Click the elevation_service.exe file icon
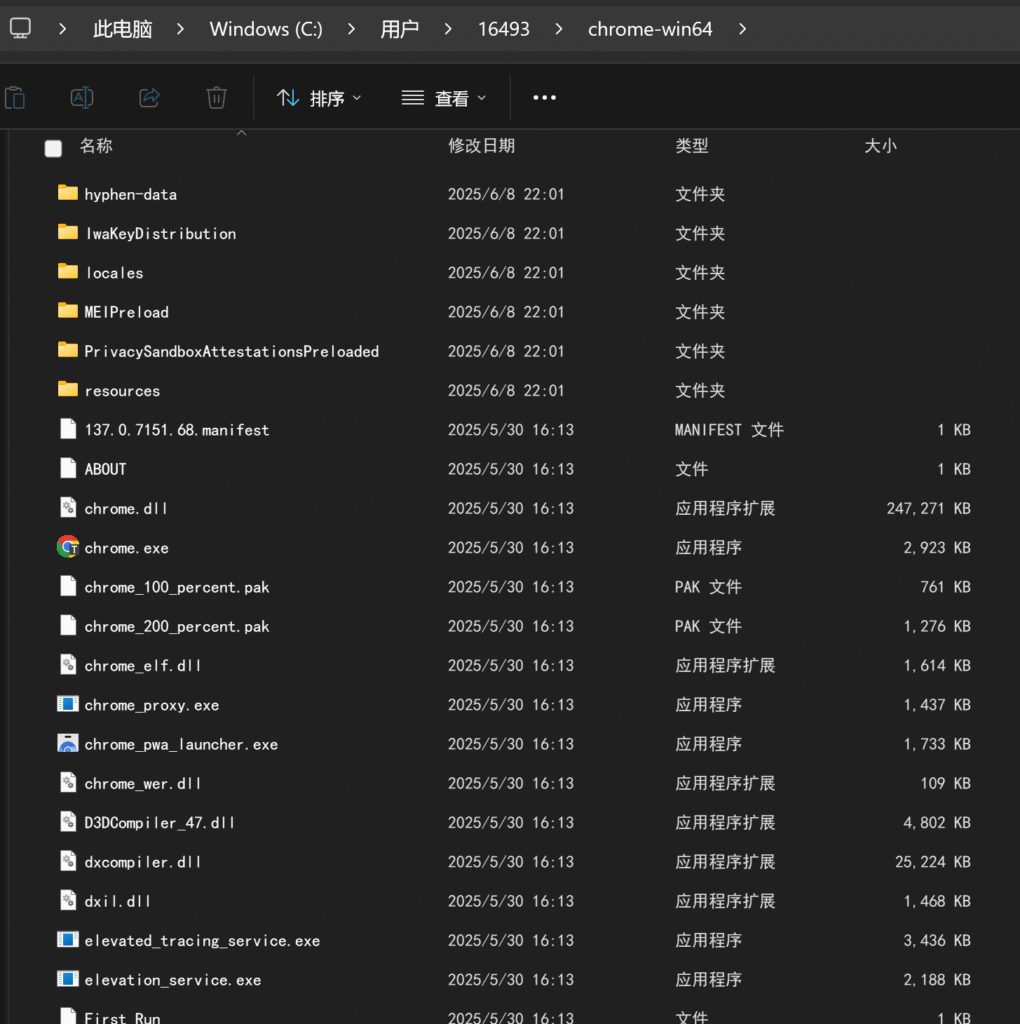This screenshot has width=1020, height=1024. coord(68,979)
